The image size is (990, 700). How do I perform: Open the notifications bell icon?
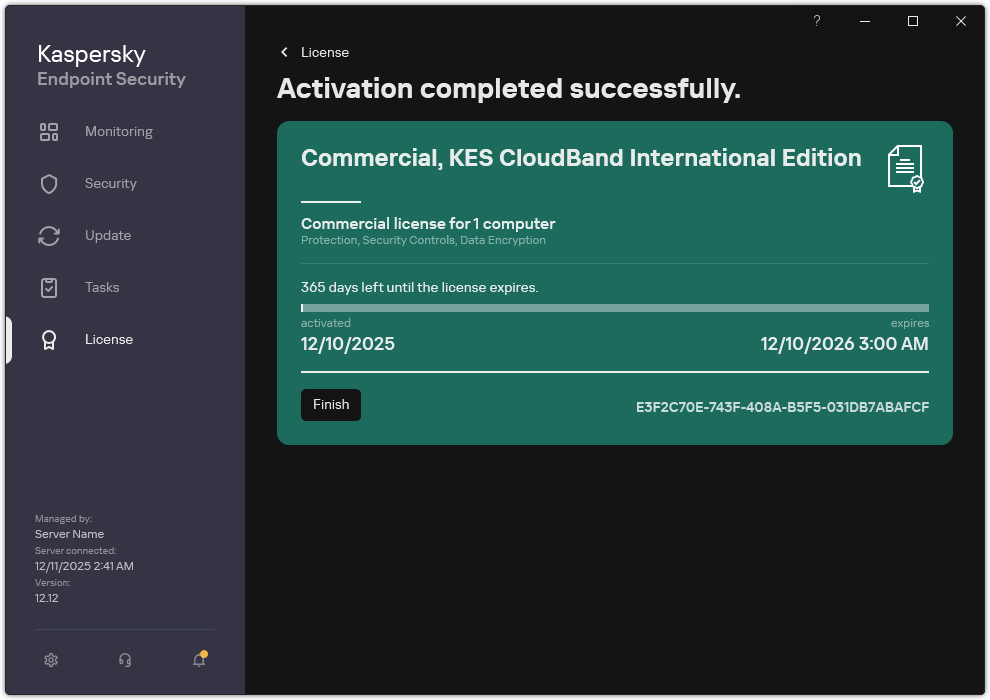coord(198,660)
